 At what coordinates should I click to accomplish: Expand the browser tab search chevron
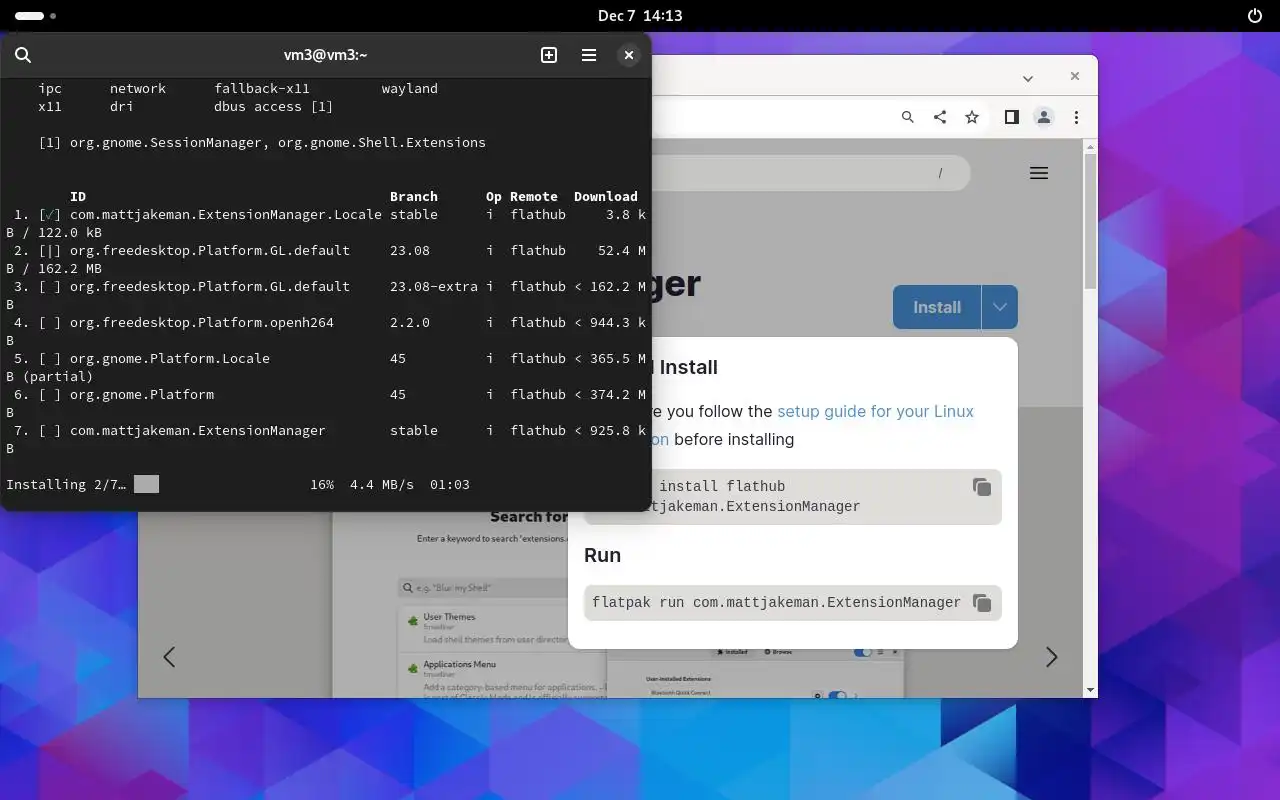(x=1027, y=78)
